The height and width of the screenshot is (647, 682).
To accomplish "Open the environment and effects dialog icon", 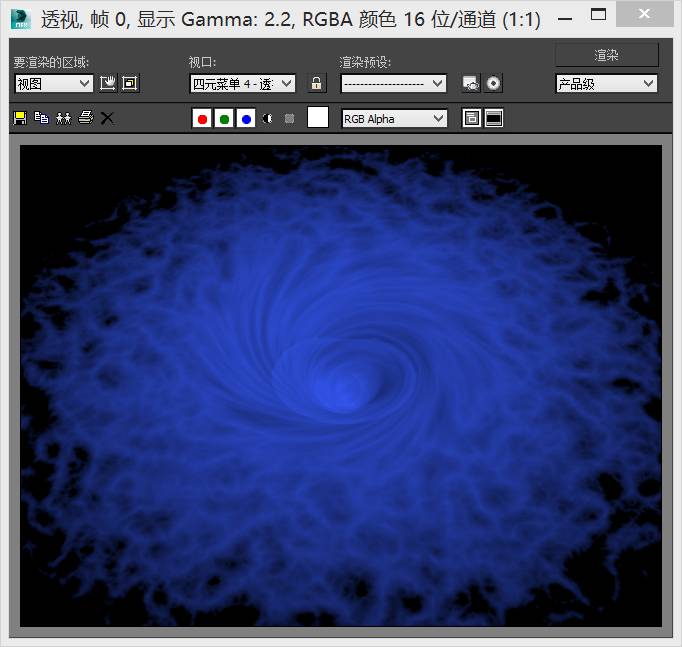I will tap(494, 84).
